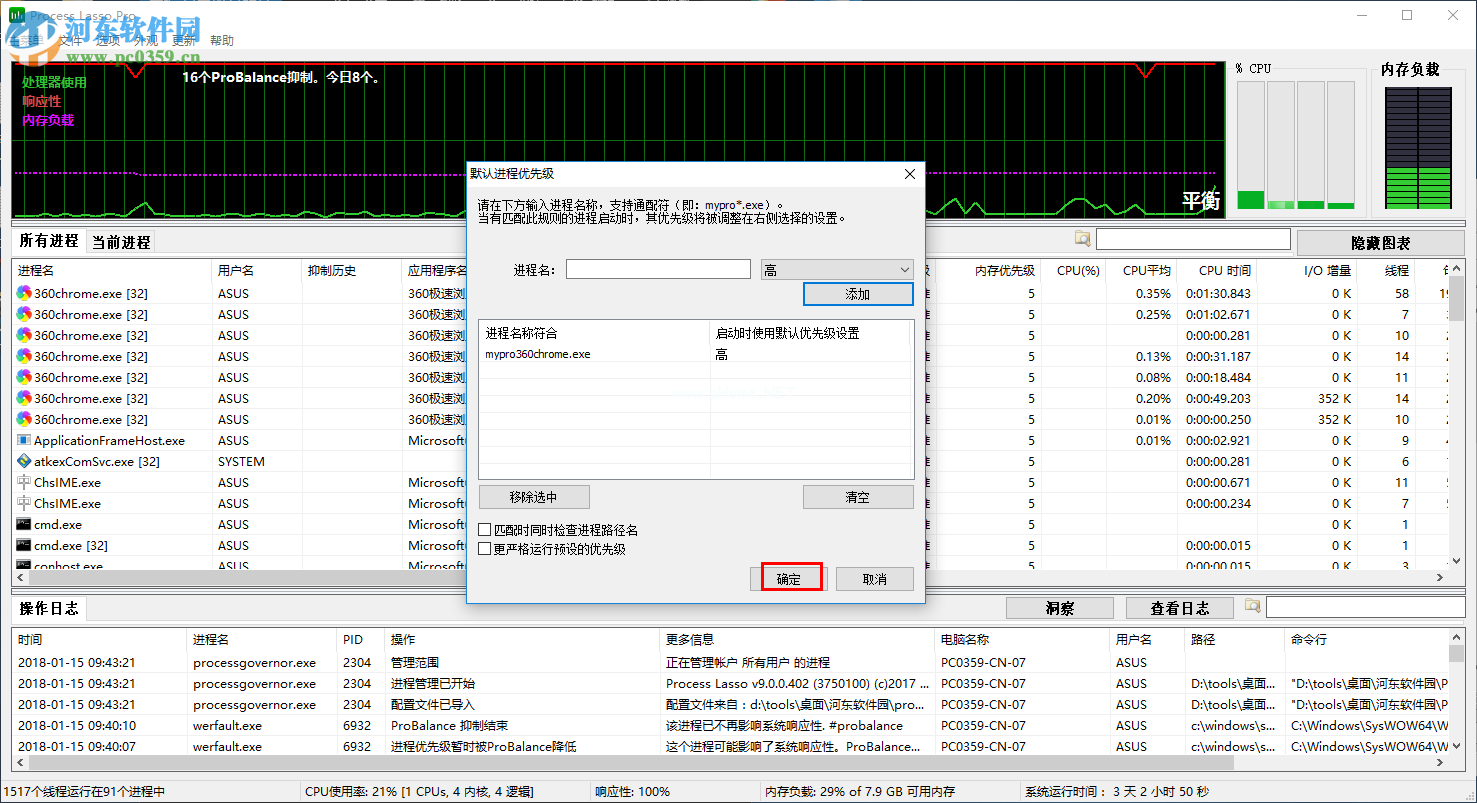
Task: Switch to the 当前进程 tab
Action: [121, 242]
